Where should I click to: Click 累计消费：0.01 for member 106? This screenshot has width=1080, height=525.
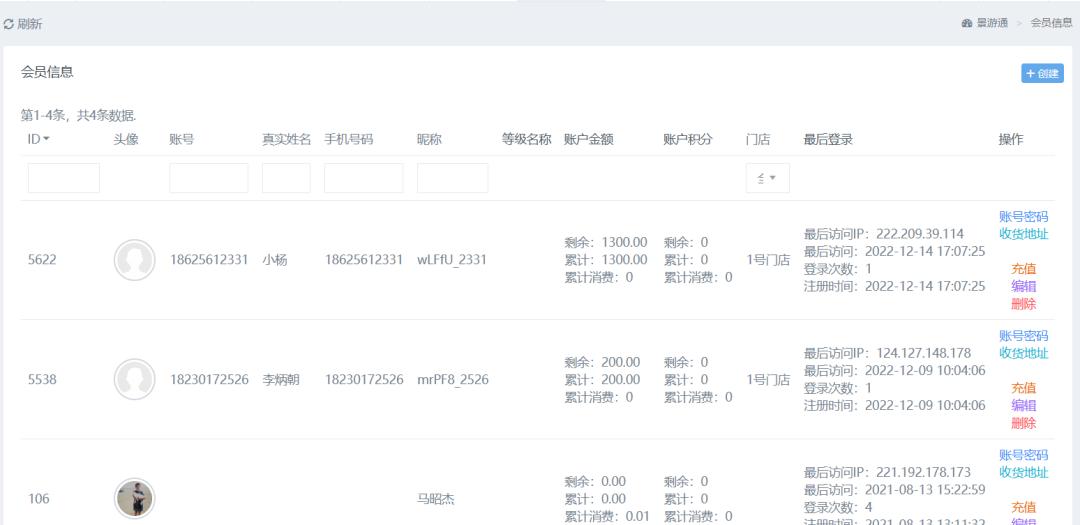pyautogui.click(x=607, y=516)
